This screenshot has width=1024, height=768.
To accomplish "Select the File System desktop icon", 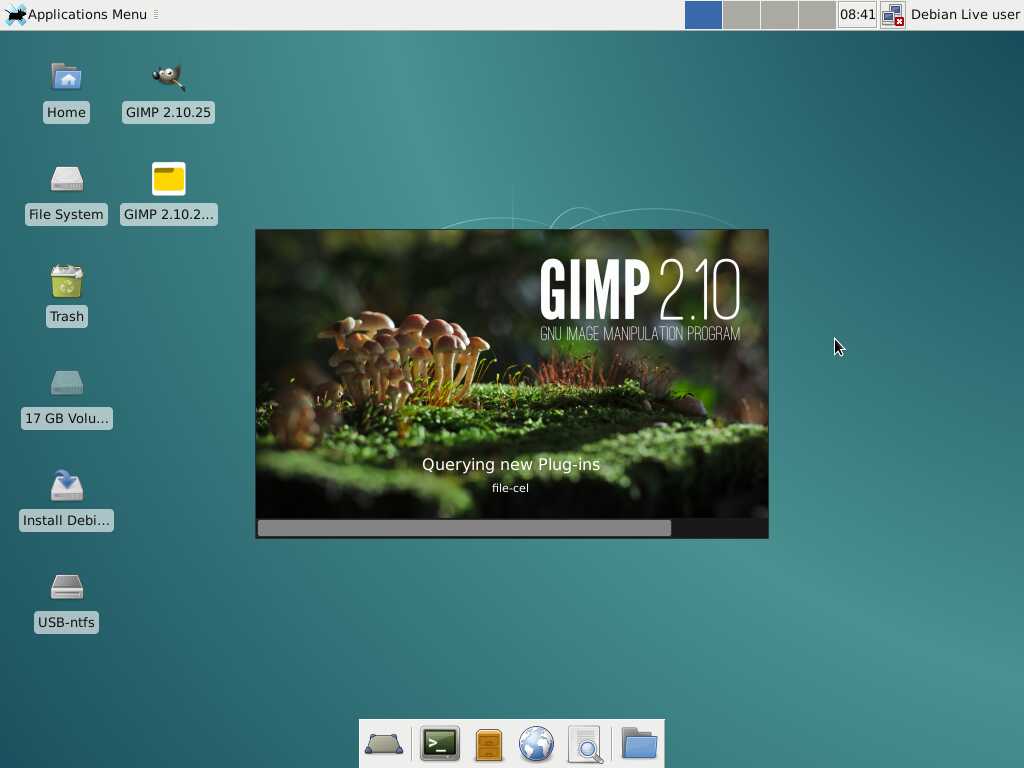I will click(x=66, y=179).
